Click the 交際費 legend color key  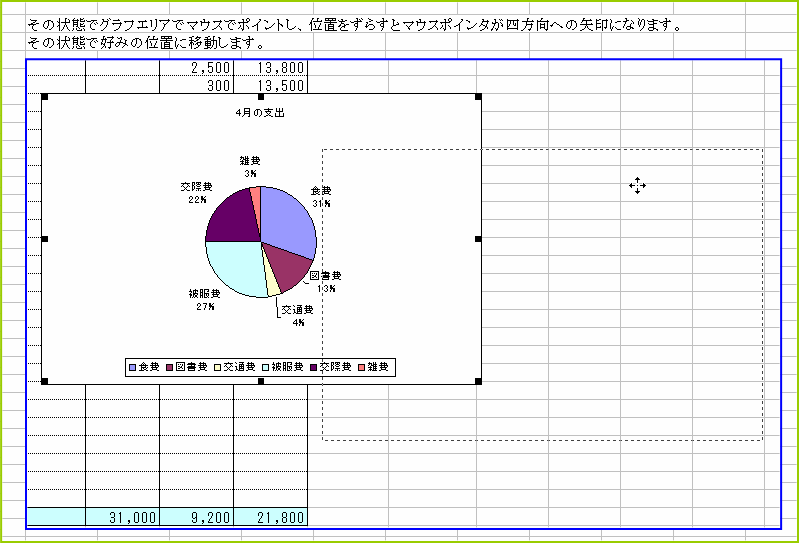click(313, 367)
